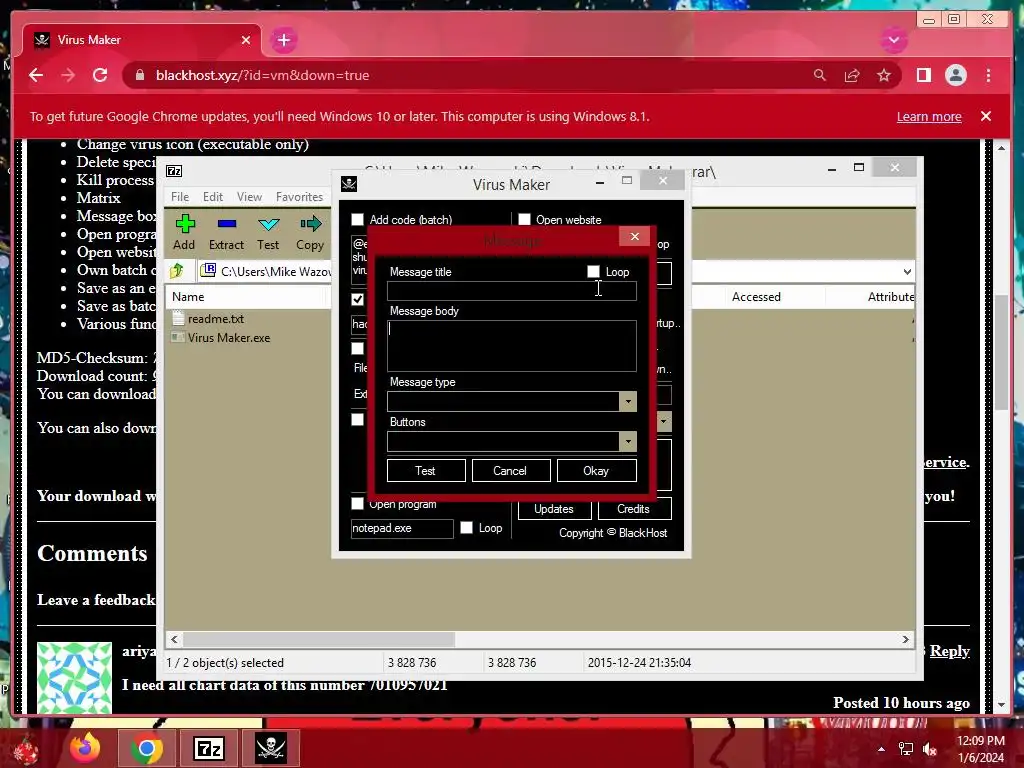
Task: Click the Message title input field
Action: tap(511, 291)
